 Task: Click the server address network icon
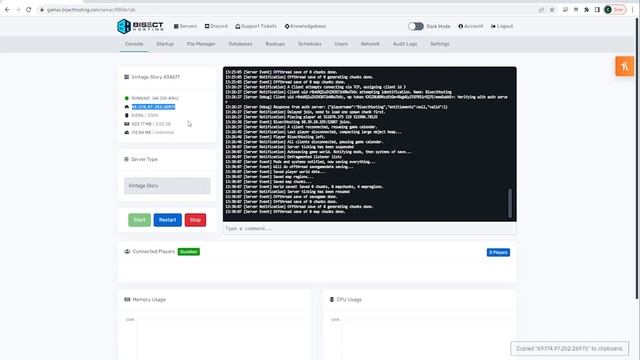coord(127,107)
